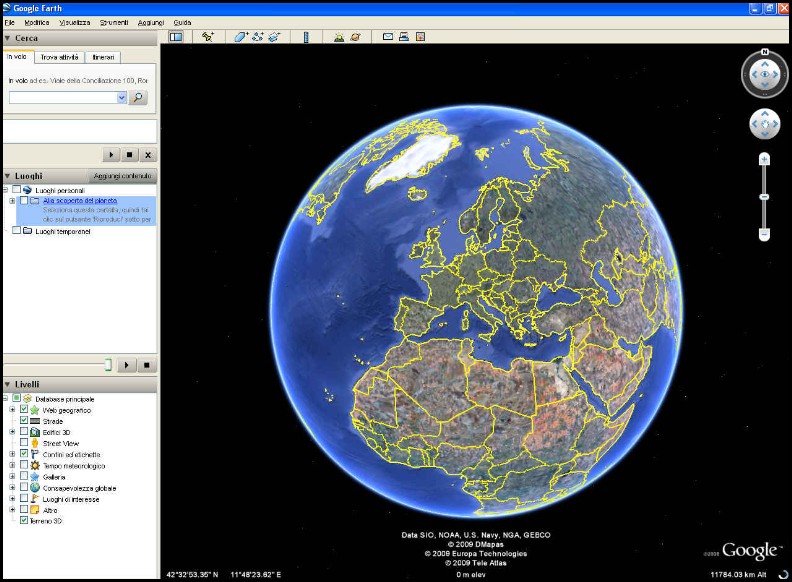The image size is (792, 582).
Task: Open the search box dropdown arrow
Action: click(x=121, y=98)
